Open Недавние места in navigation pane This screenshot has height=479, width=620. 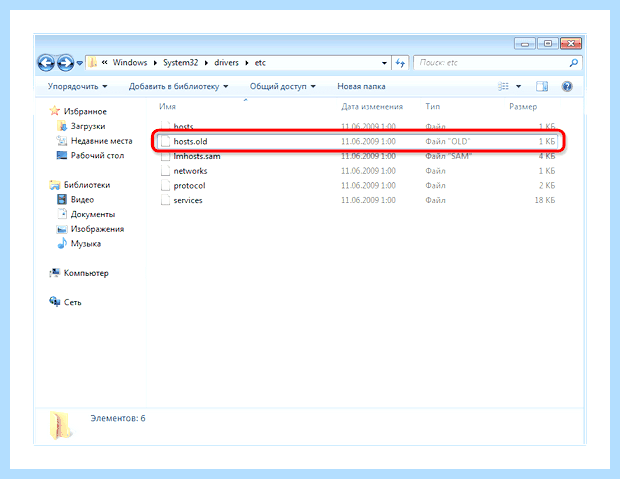click(x=102, y=141)
